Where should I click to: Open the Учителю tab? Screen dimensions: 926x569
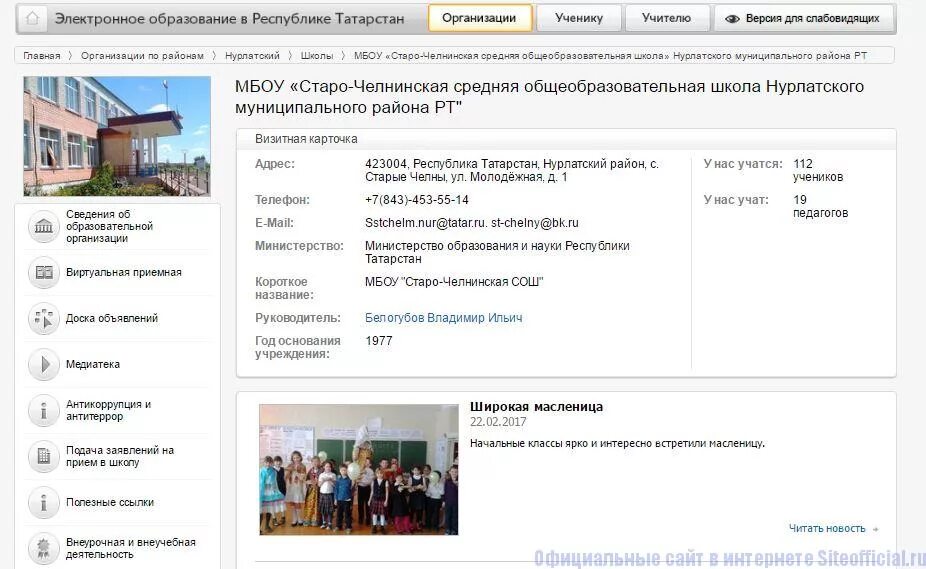666,18
